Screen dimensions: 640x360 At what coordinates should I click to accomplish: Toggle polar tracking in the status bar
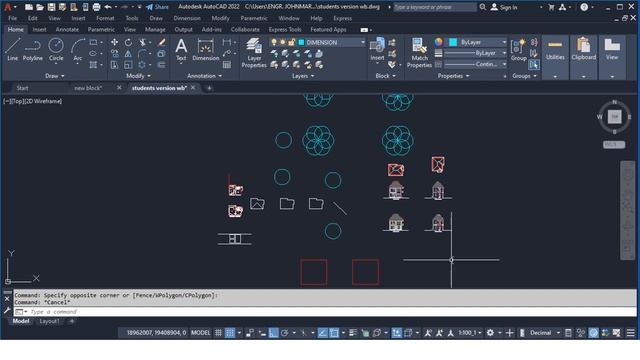(x=284, y=333)
